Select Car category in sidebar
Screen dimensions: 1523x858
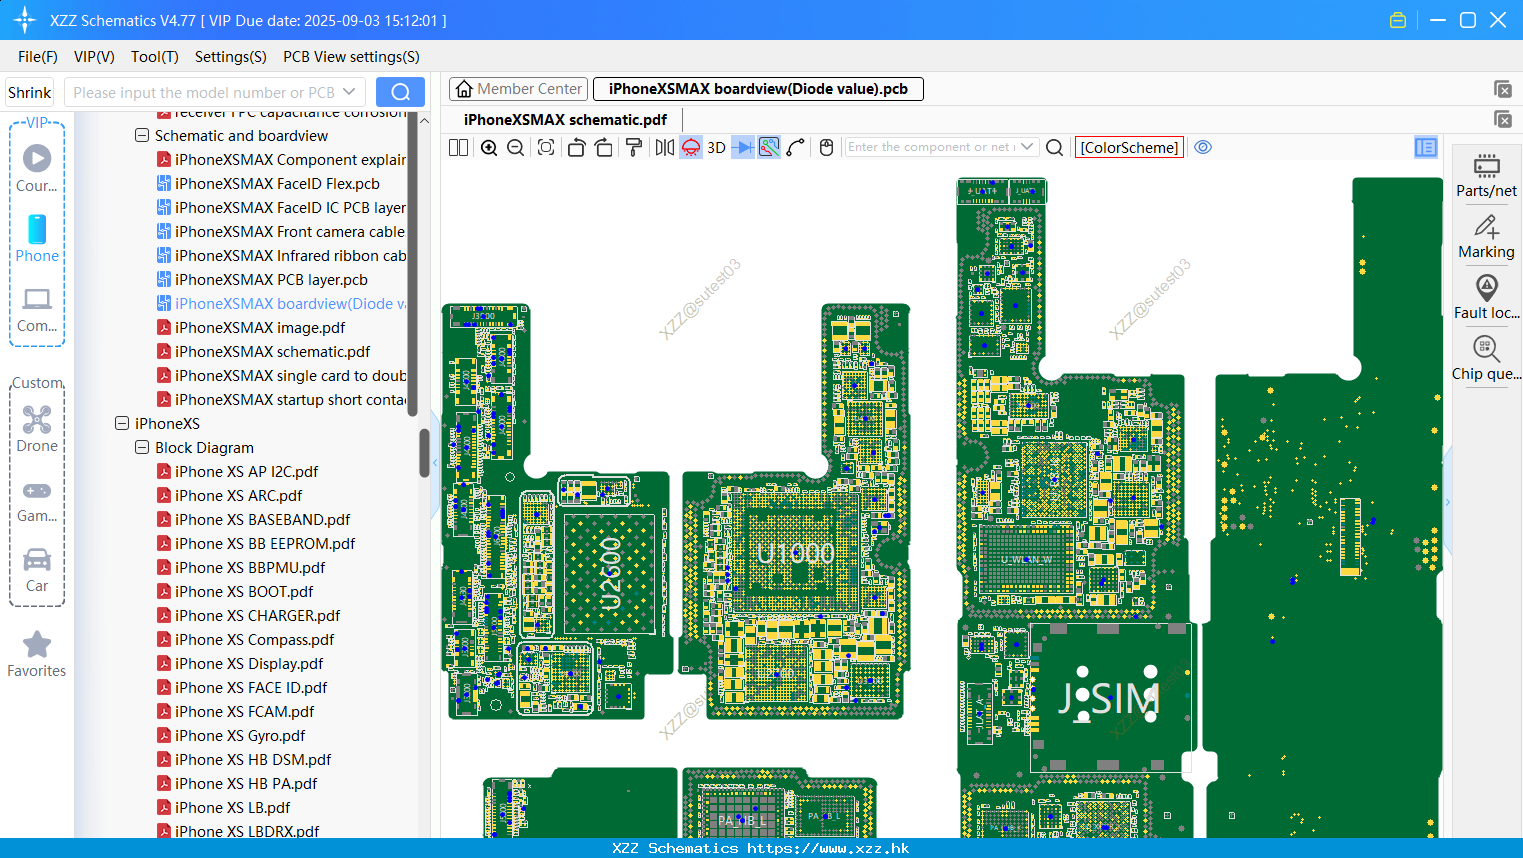click(37, 570)
